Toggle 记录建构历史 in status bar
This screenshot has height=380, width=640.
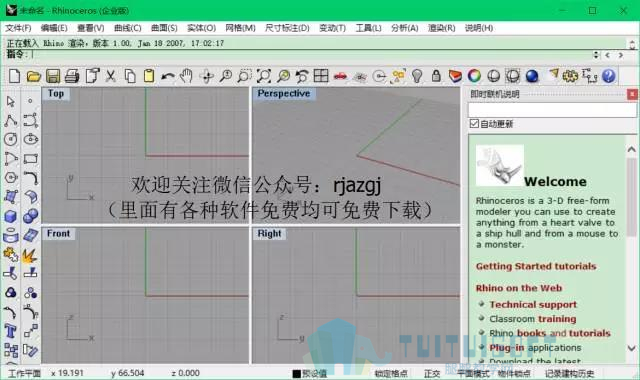(569, 373)
